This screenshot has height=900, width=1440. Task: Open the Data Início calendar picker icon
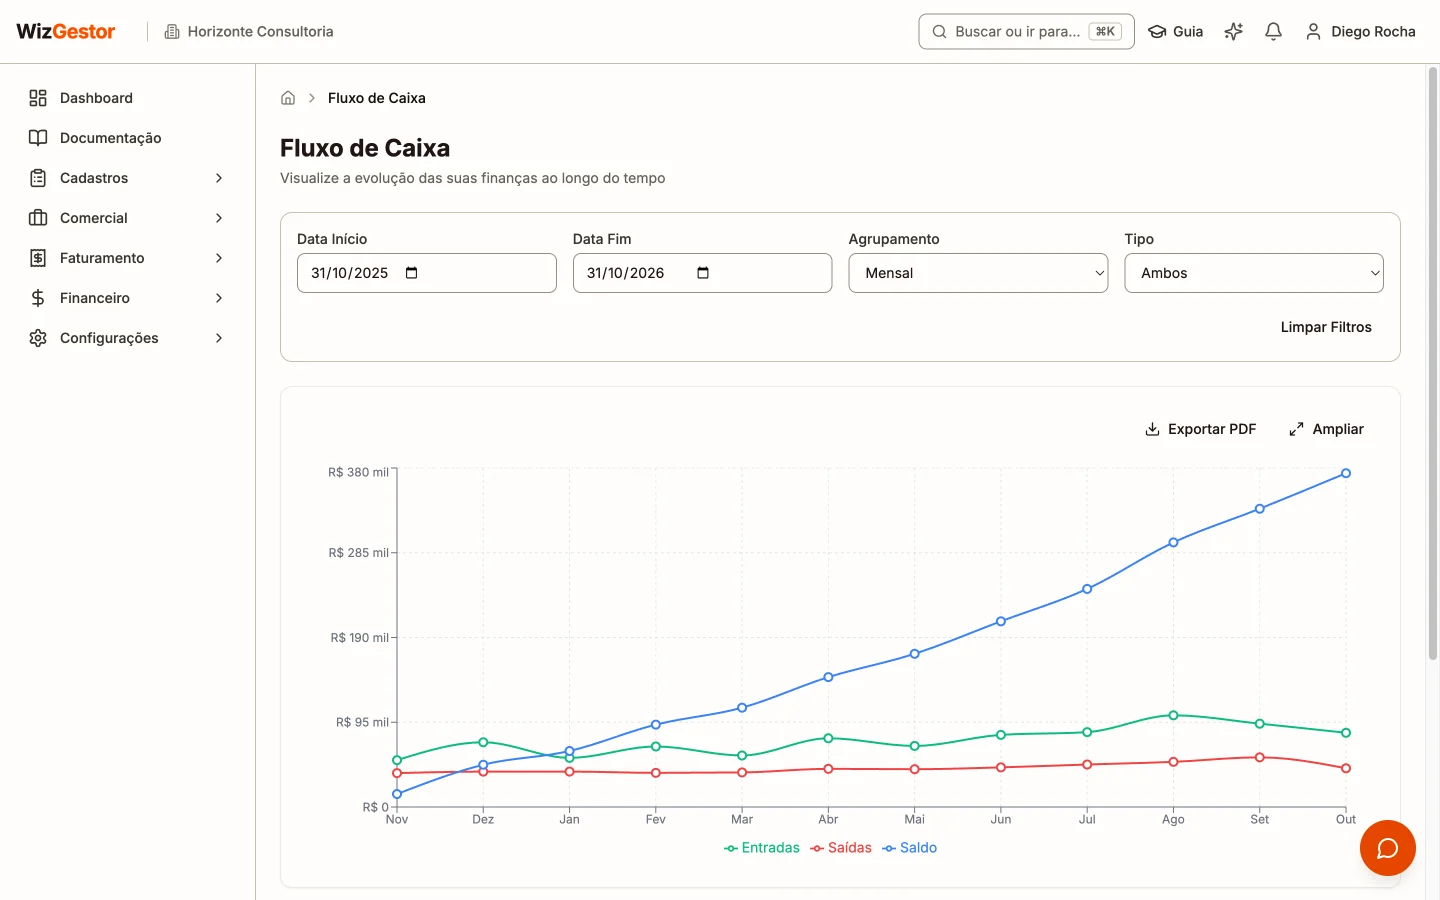pyautogui.click(x=412, y=273)
